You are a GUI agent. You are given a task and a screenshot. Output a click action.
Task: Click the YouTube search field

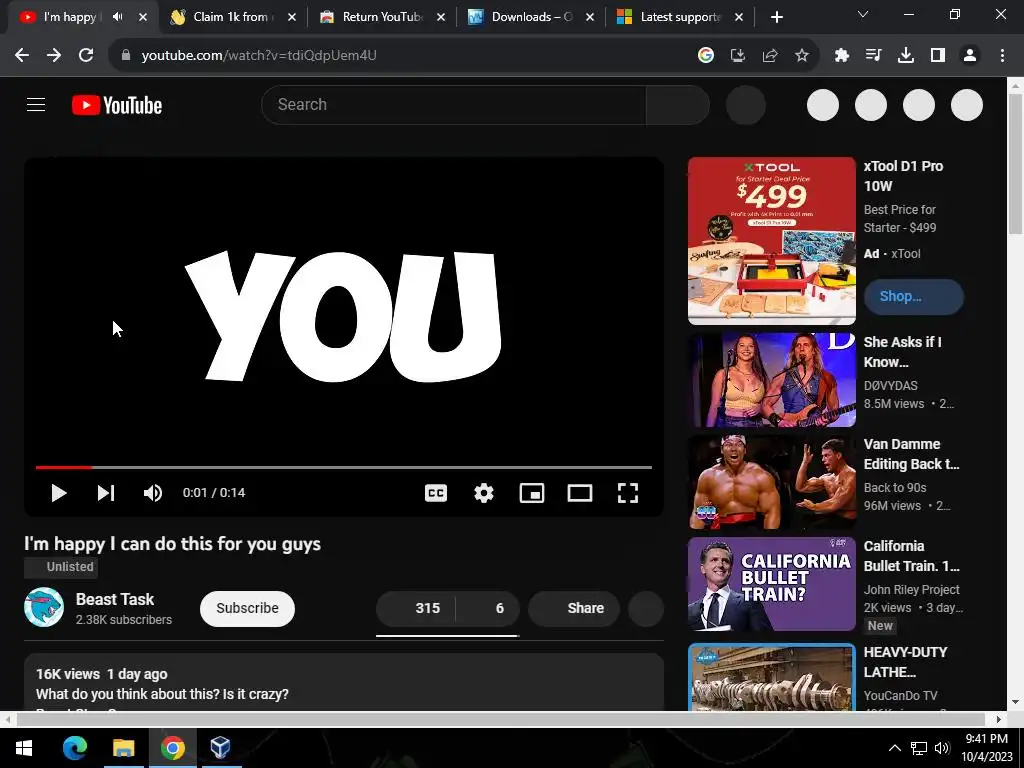pos(454,104)
